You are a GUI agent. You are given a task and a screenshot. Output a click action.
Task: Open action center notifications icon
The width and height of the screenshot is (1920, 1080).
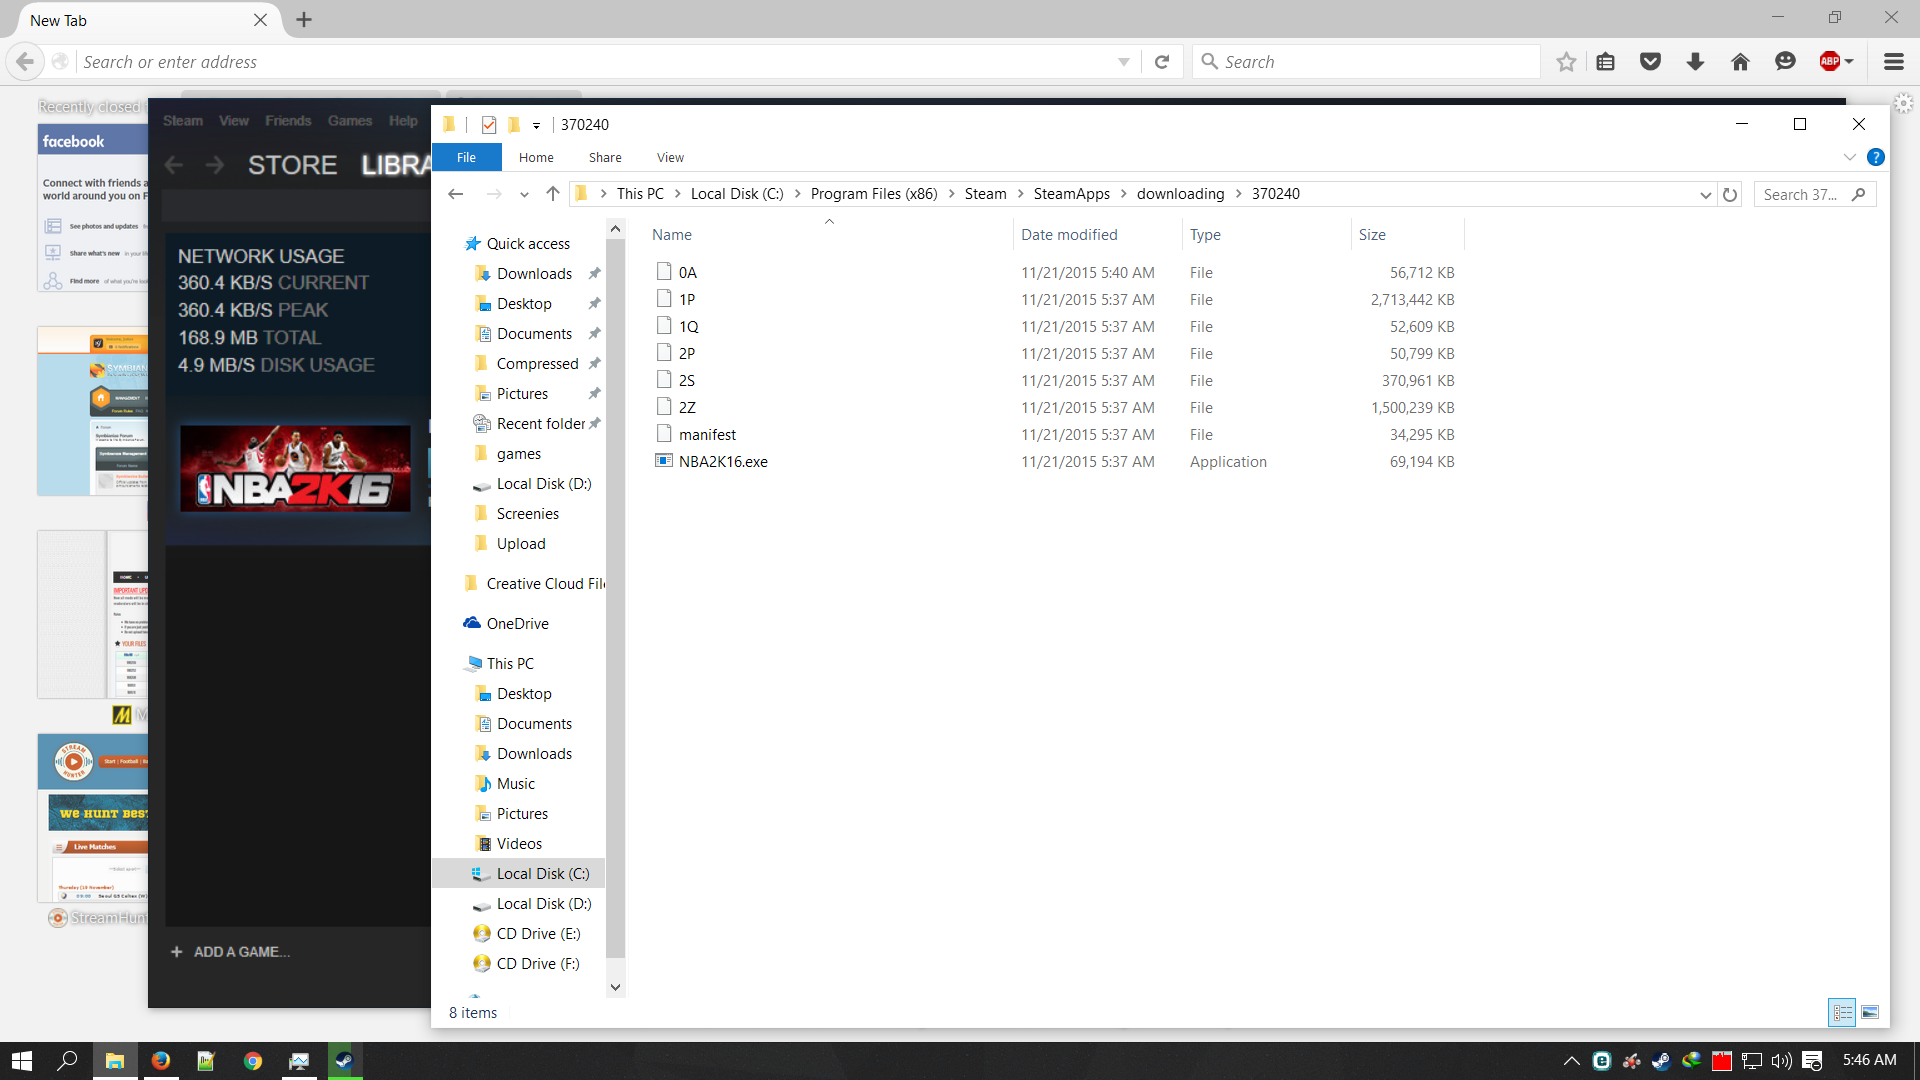pos(1812,1061)
